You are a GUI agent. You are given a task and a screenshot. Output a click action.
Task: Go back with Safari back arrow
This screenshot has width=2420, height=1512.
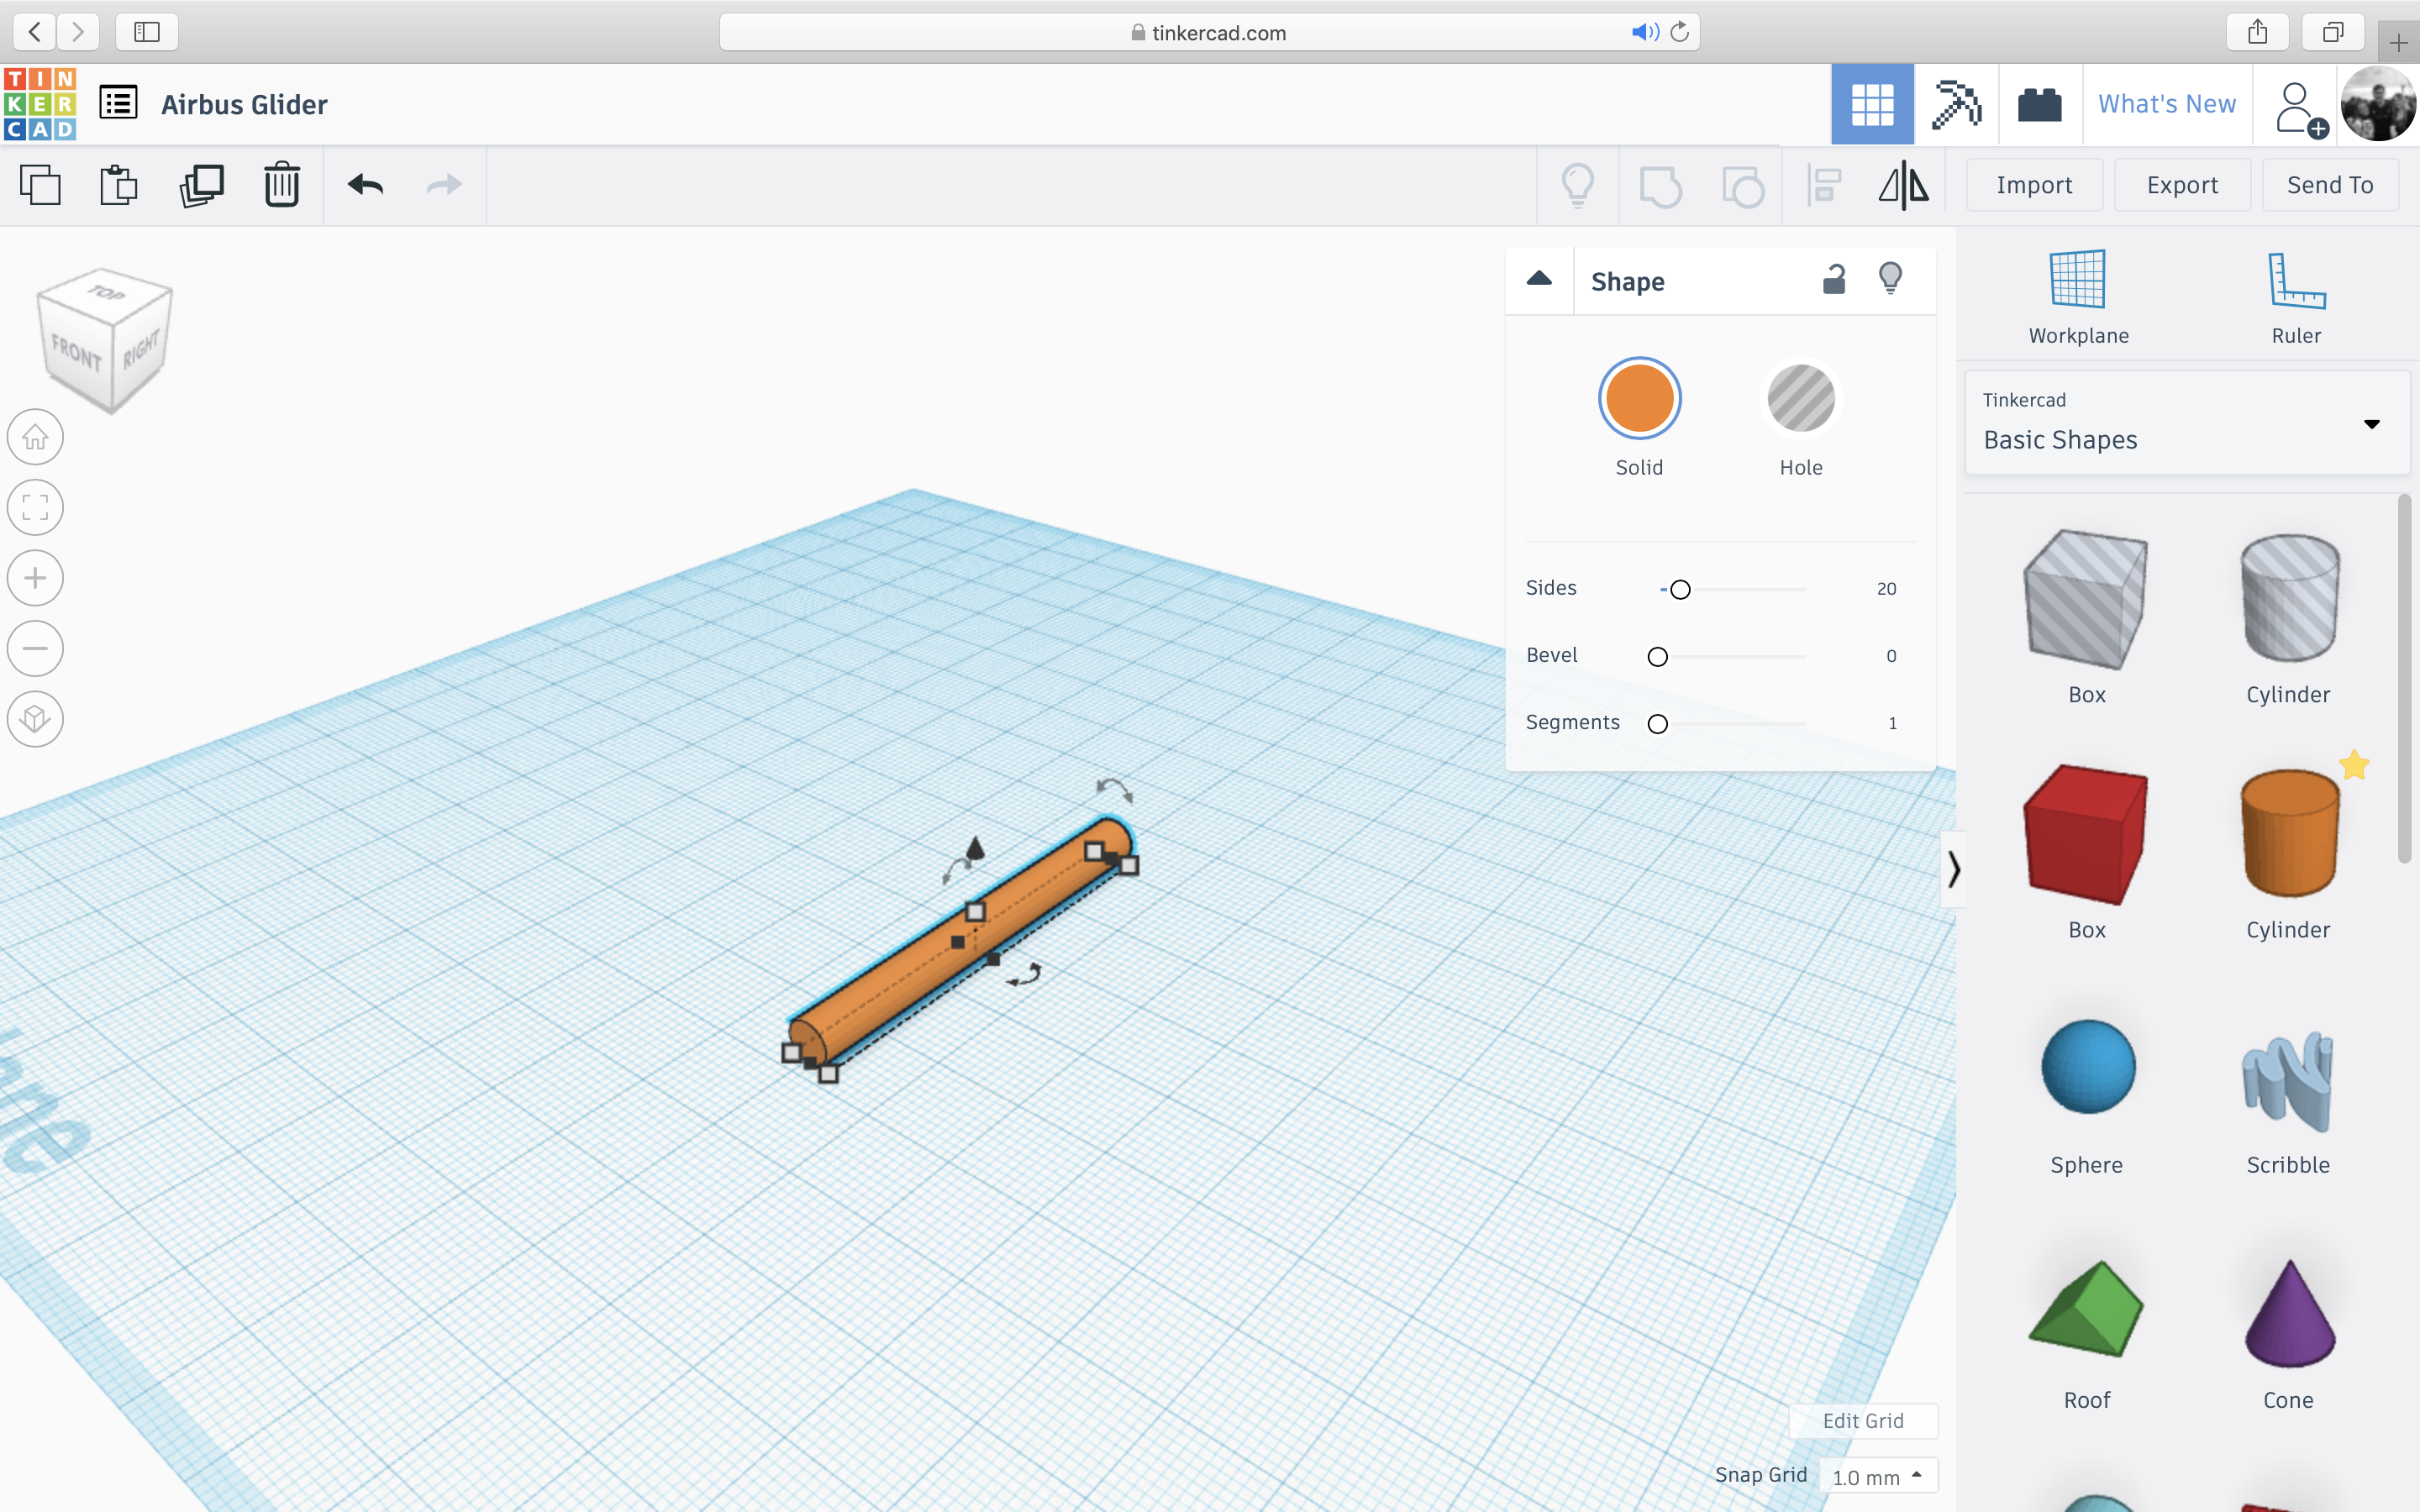(x=35, y=32)
